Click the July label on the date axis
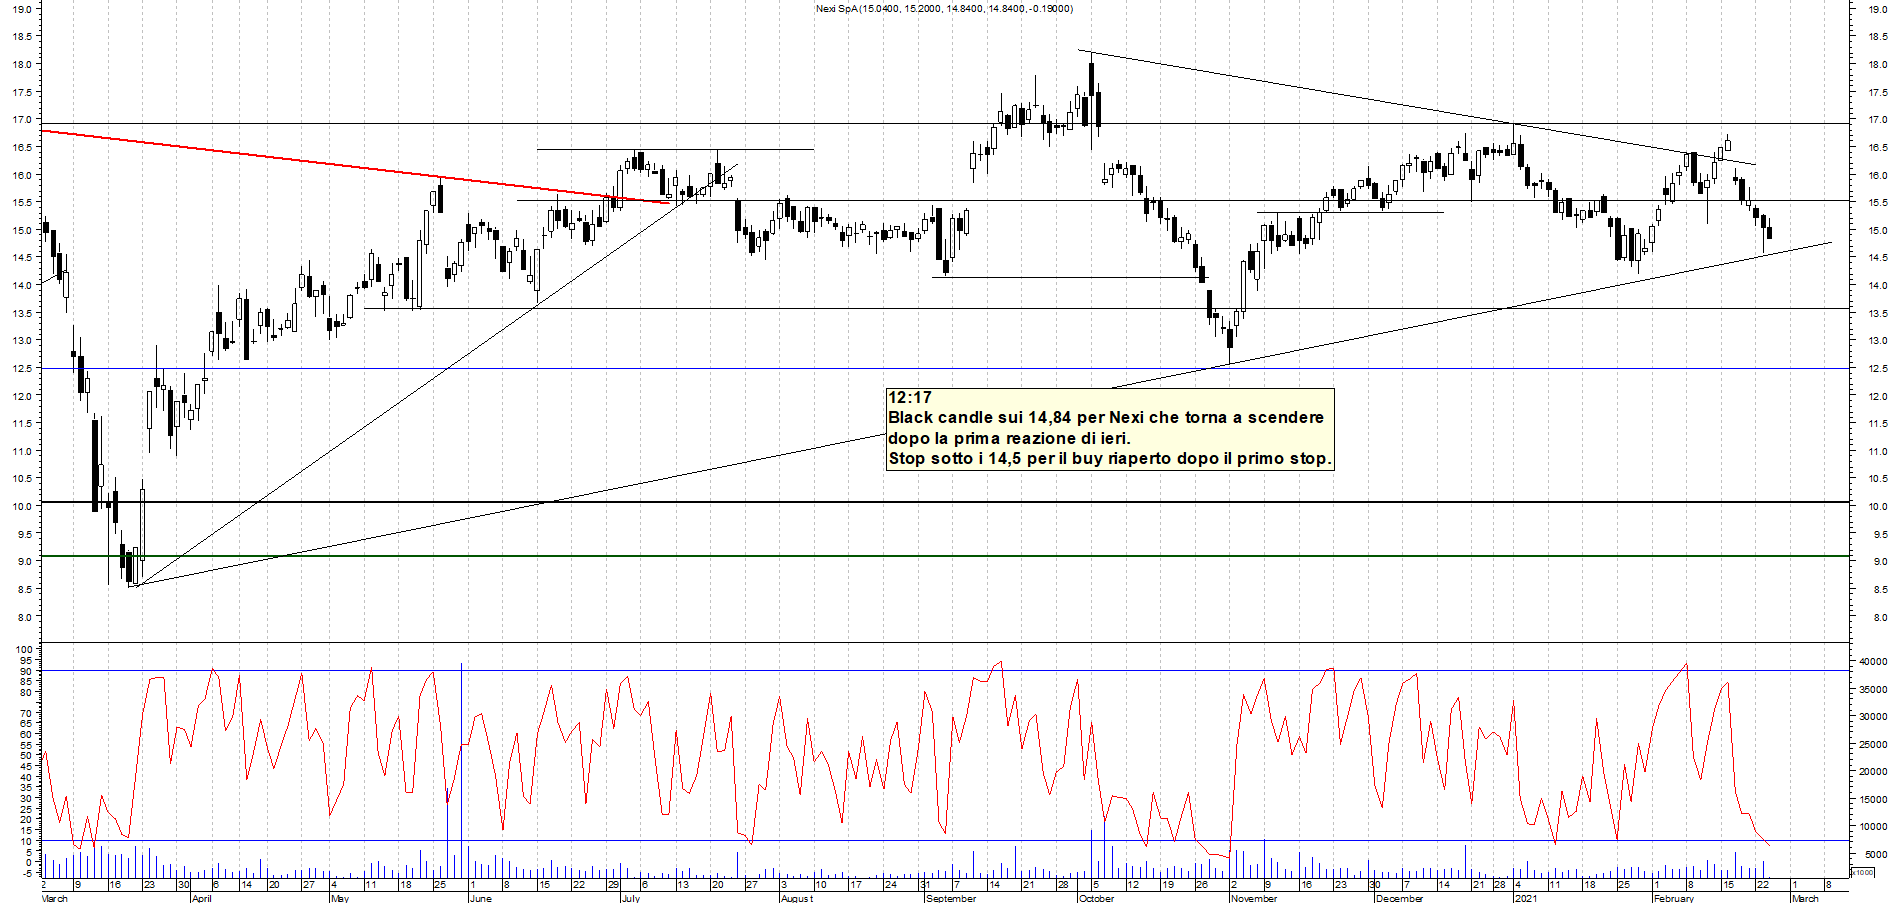Image resolution: width=1890 pixels, height=903 pixels. (x=631, y=898)
